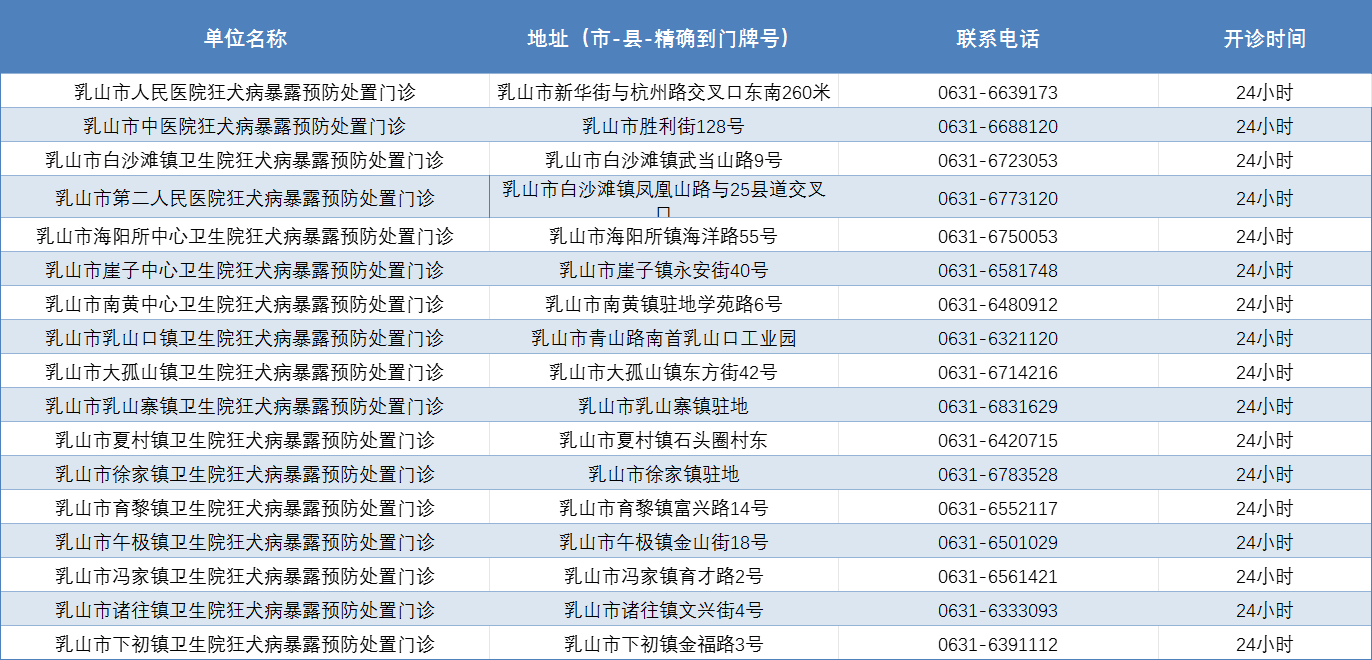This screenshot has height=660, width=1372.
Task: Click the 联系电话 column header
Action: click(x=997, y=38)
